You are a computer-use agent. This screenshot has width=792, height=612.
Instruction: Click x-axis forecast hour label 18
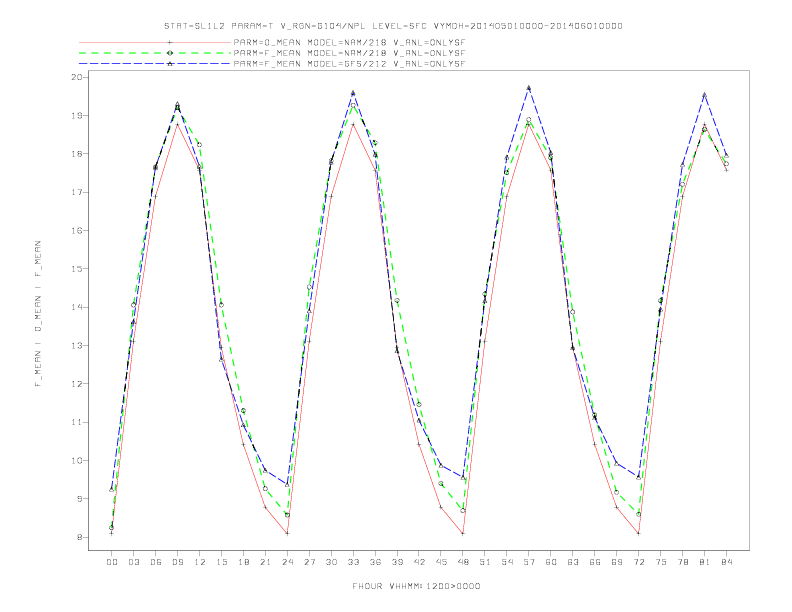point(243,562)
